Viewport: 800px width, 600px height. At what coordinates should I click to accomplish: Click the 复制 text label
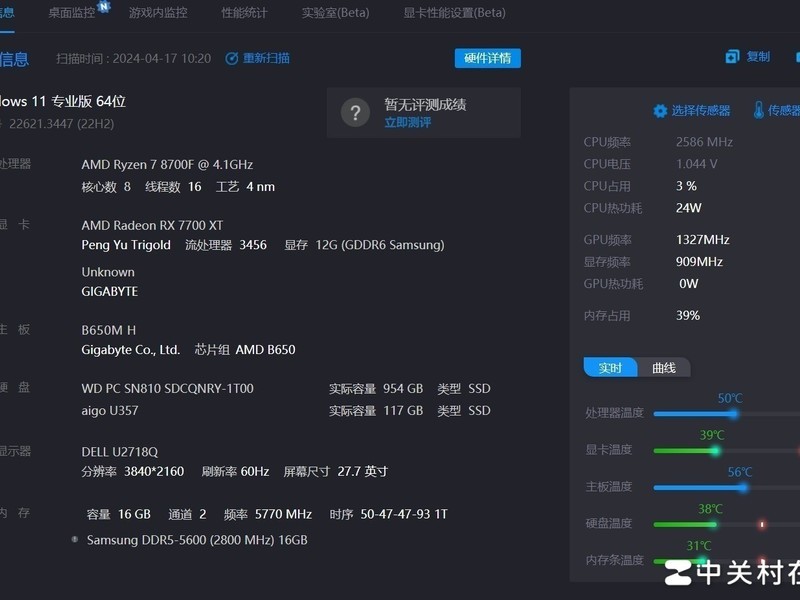point(758,57)
